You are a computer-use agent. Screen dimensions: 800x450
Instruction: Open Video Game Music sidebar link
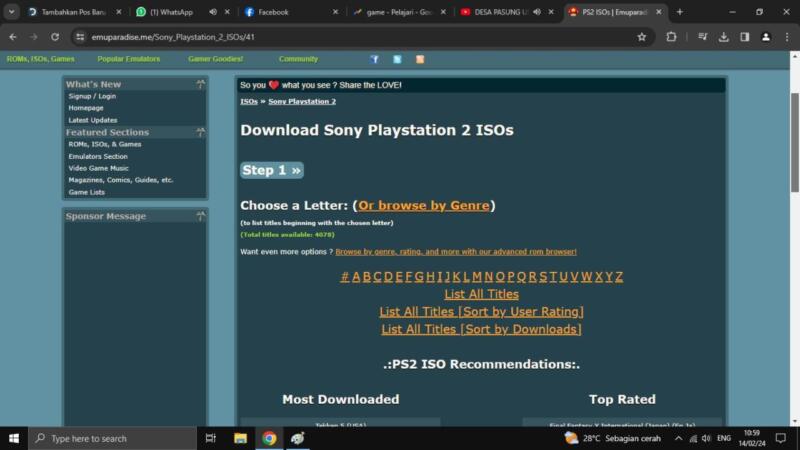(x=98, y=168)
